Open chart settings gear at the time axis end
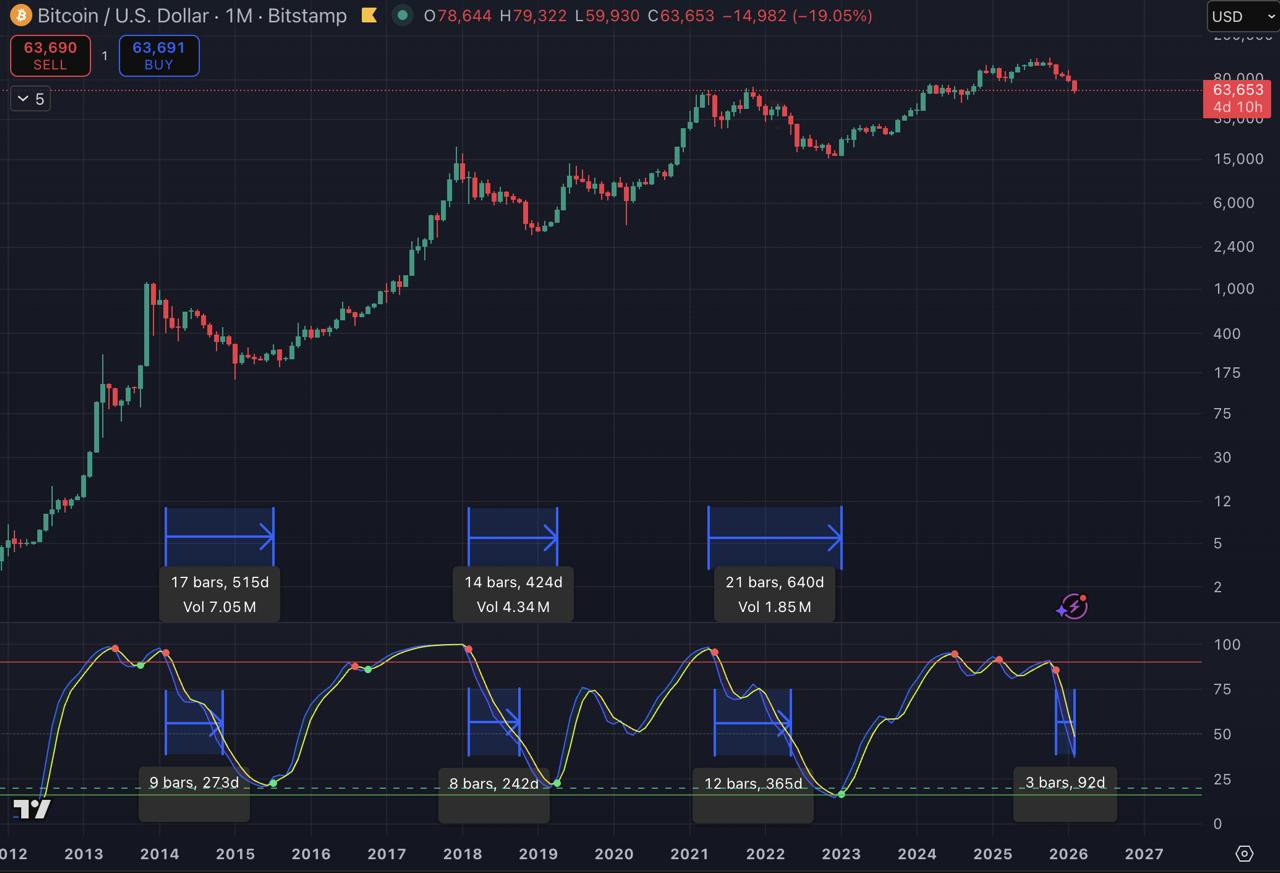Image resolution: width=1280 pixels, height=873 pixels. [x=1244, y=853]
